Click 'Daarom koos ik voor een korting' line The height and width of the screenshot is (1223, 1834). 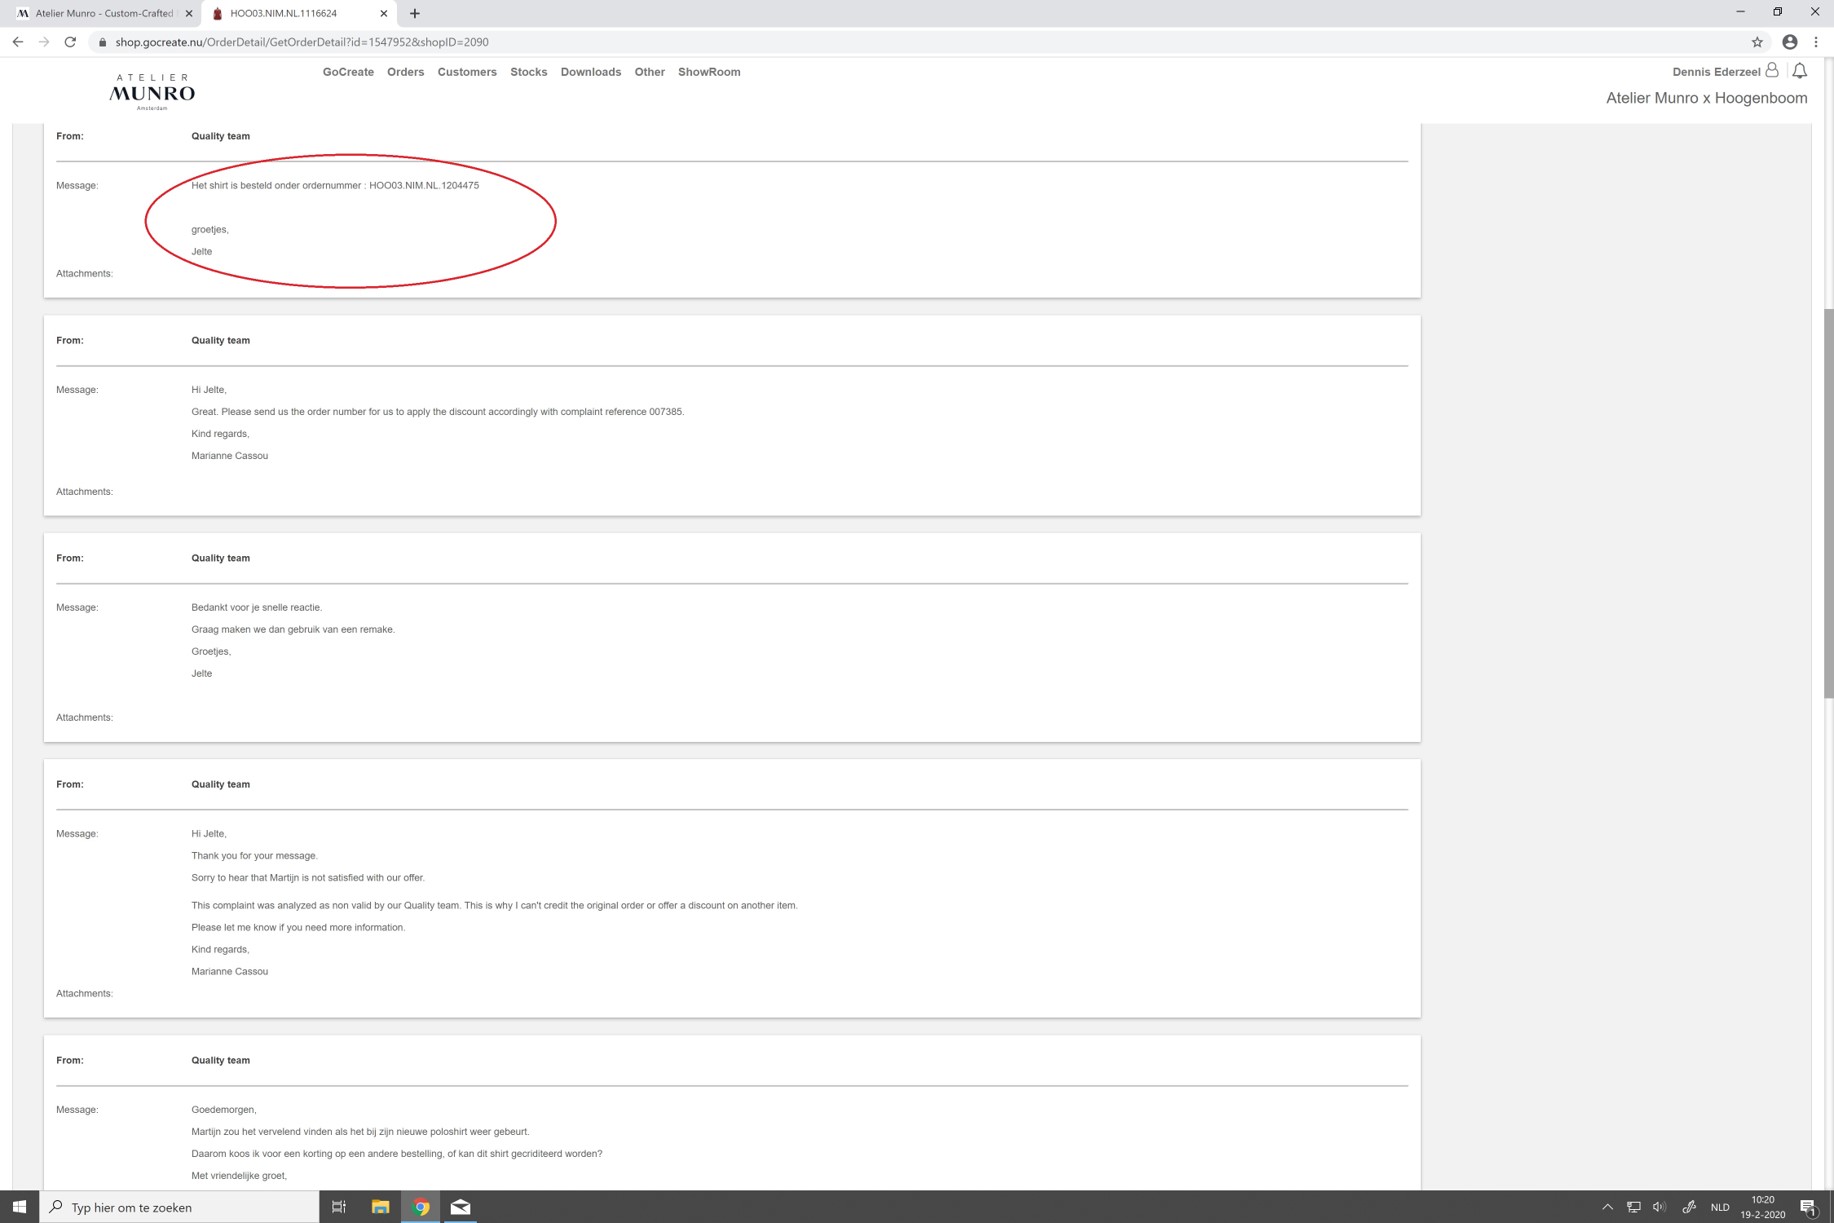click(x=397, y=1153)
